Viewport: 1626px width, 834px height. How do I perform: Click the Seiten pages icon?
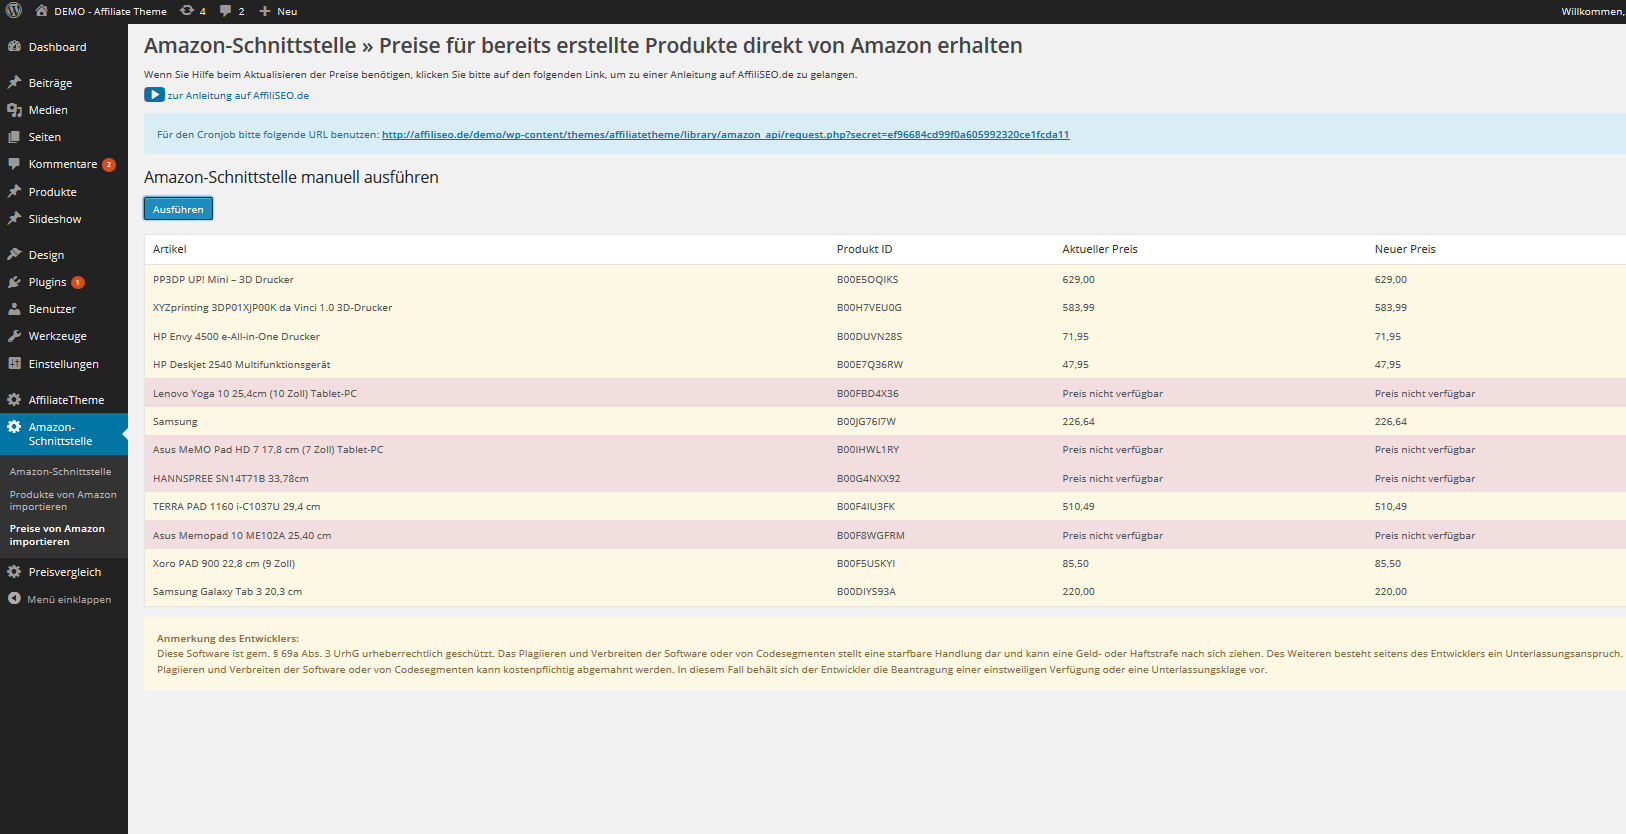coord(14,137)
